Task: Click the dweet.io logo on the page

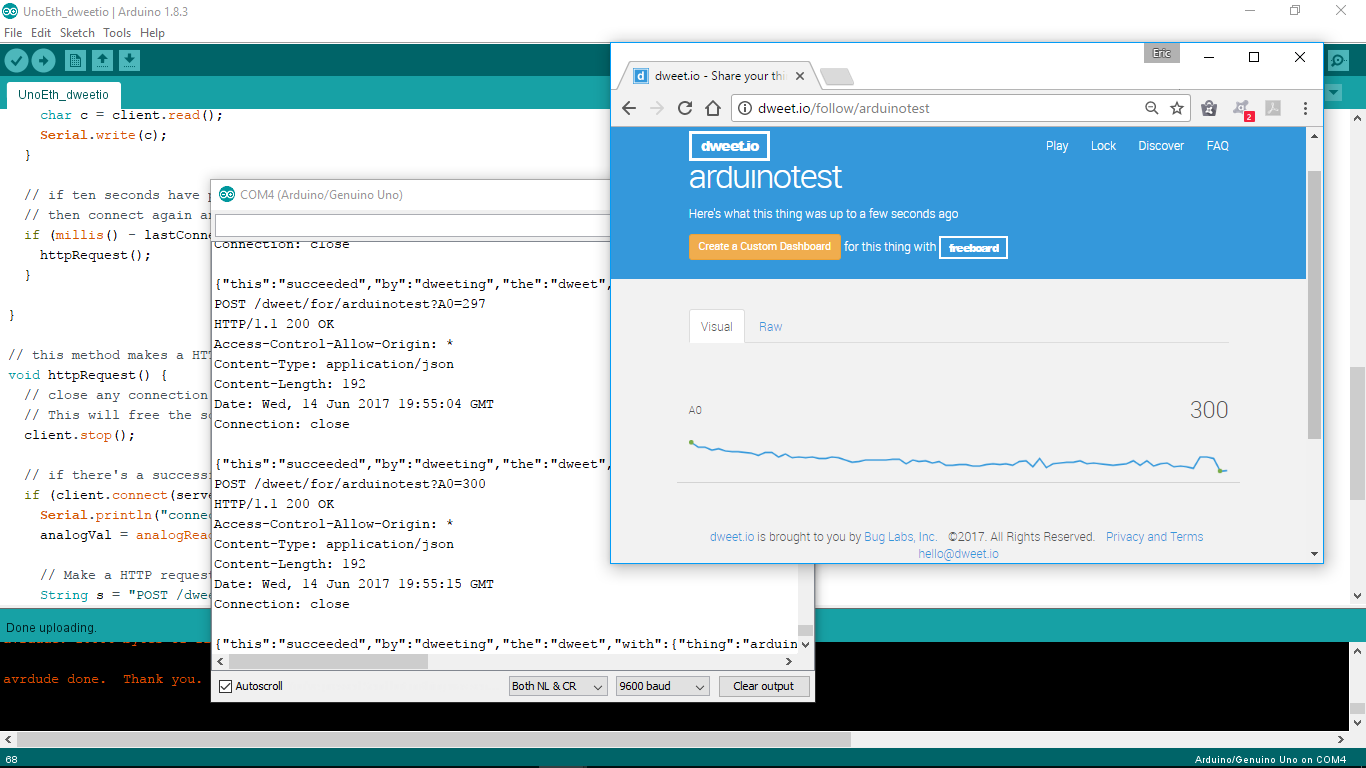Action: 729,146
